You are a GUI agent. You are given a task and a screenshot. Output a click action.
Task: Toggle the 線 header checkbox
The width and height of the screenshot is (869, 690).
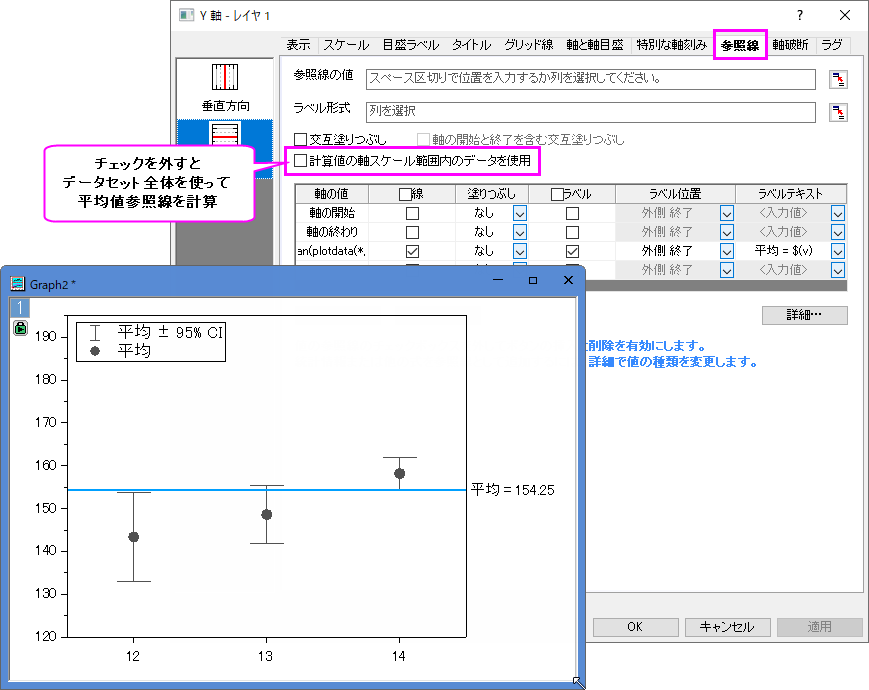(405, 195)
